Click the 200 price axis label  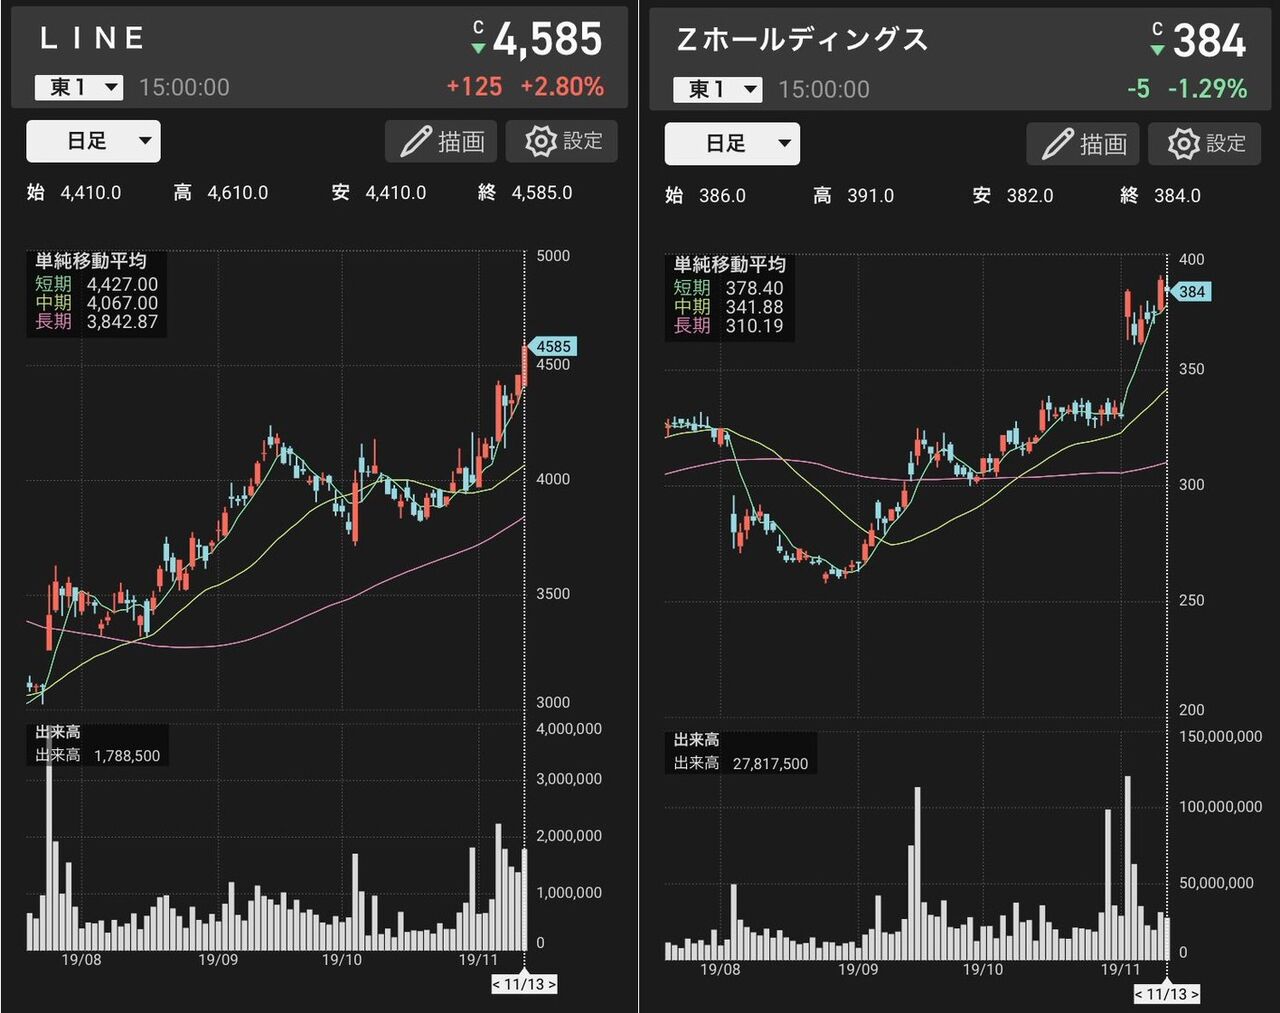[x=1192, y=710]
